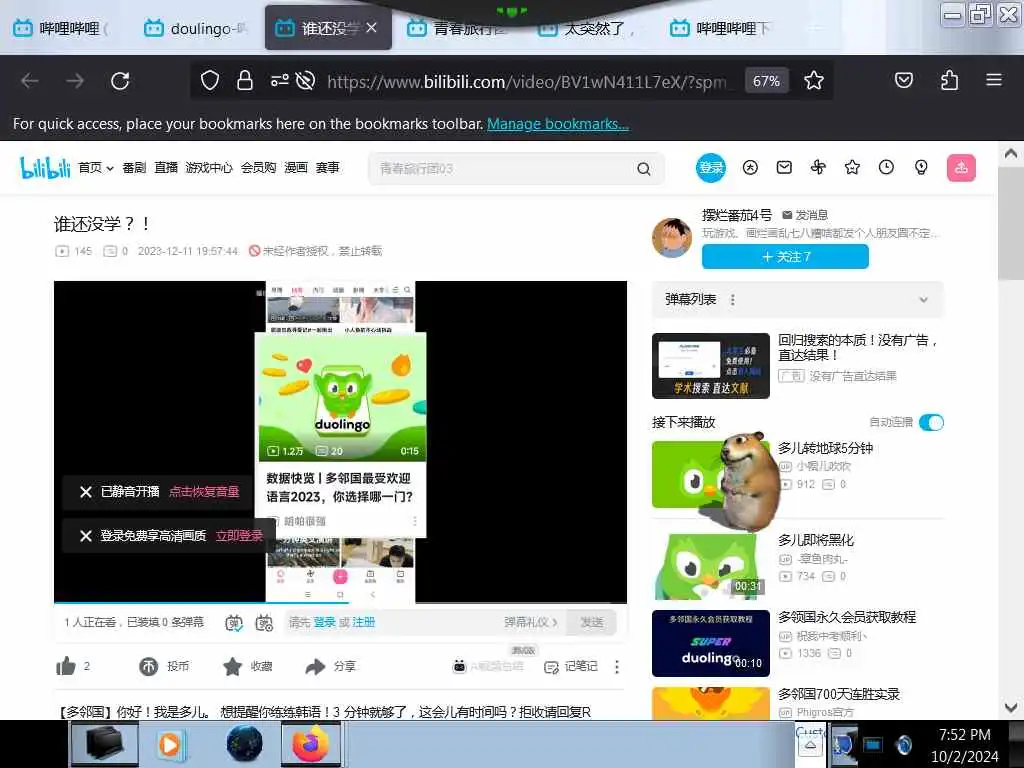The width and height of the screenshot is (1024, 768).
Task: Open 会员购 in the navigation
Action: pyautogui.click(x=258, y=168)
